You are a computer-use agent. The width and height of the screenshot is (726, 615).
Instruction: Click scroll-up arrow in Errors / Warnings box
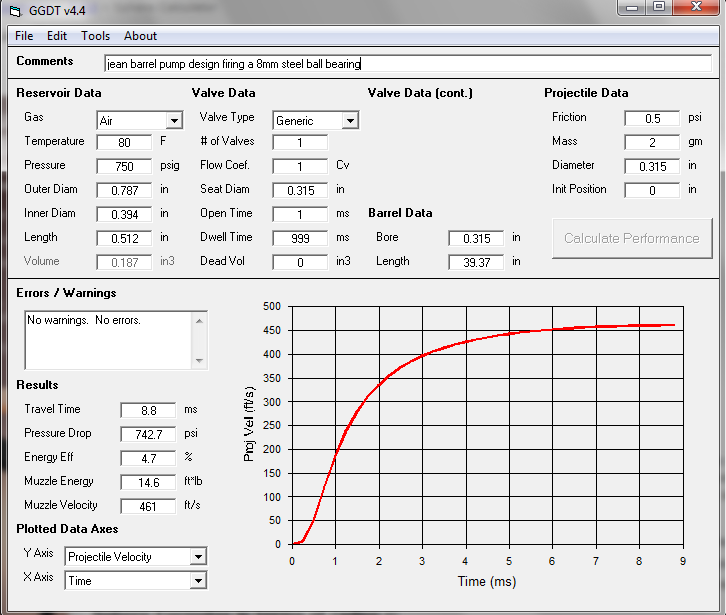pos(200,319)
